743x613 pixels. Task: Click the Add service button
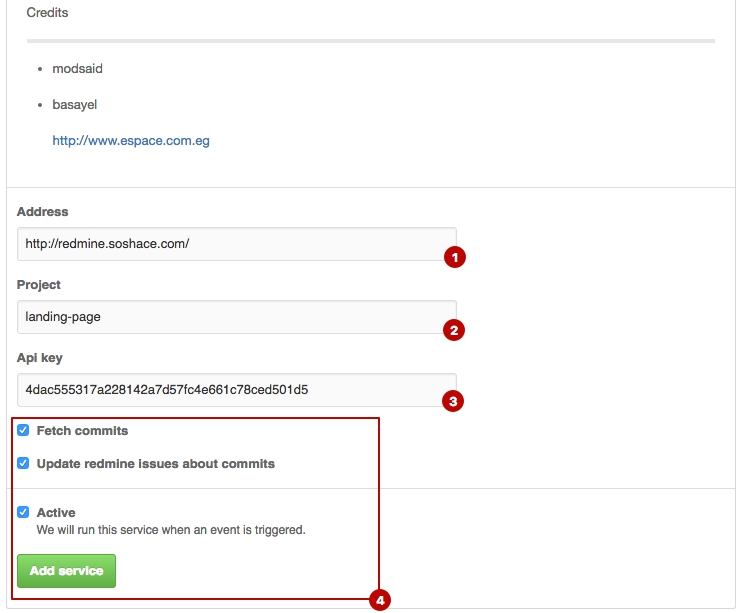pyautogui.click(x=66, y=571)
